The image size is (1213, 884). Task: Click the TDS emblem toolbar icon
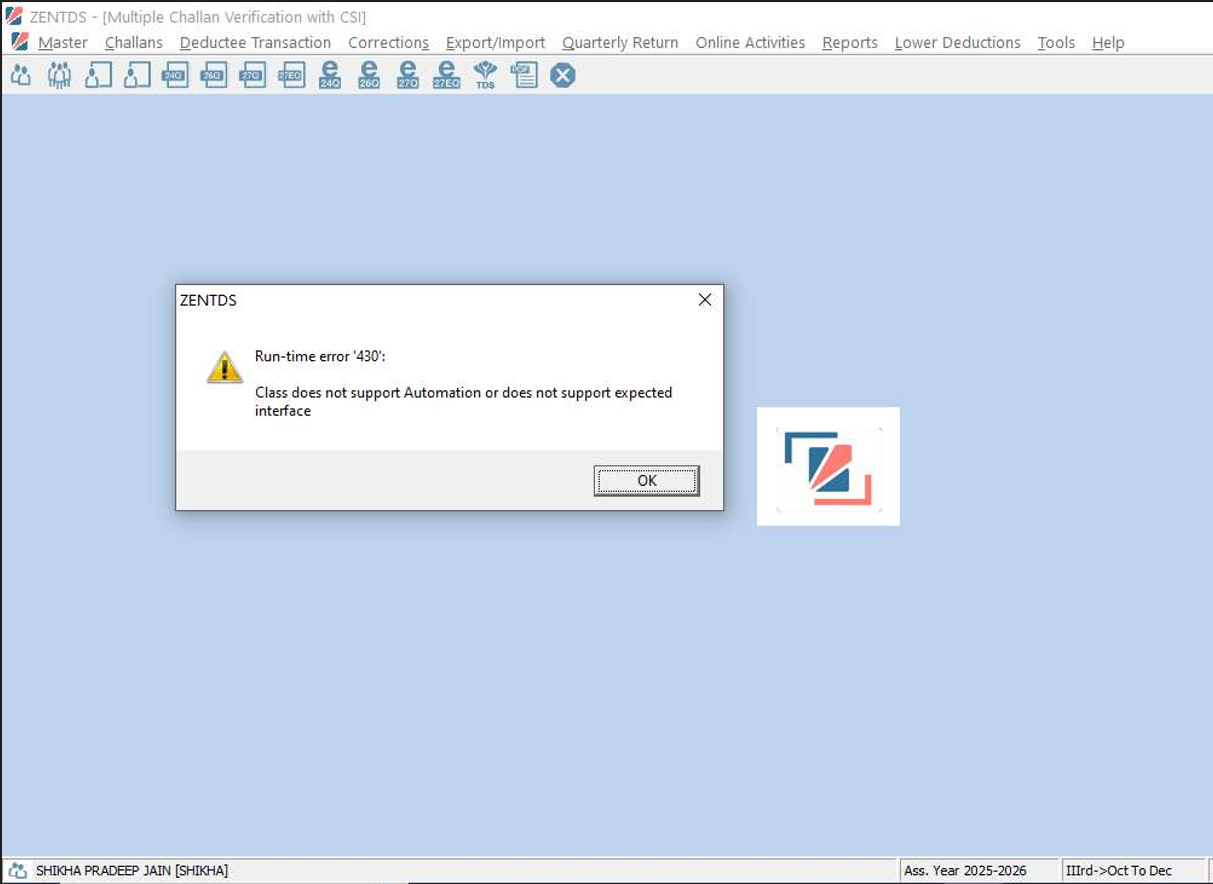(485, 75)
